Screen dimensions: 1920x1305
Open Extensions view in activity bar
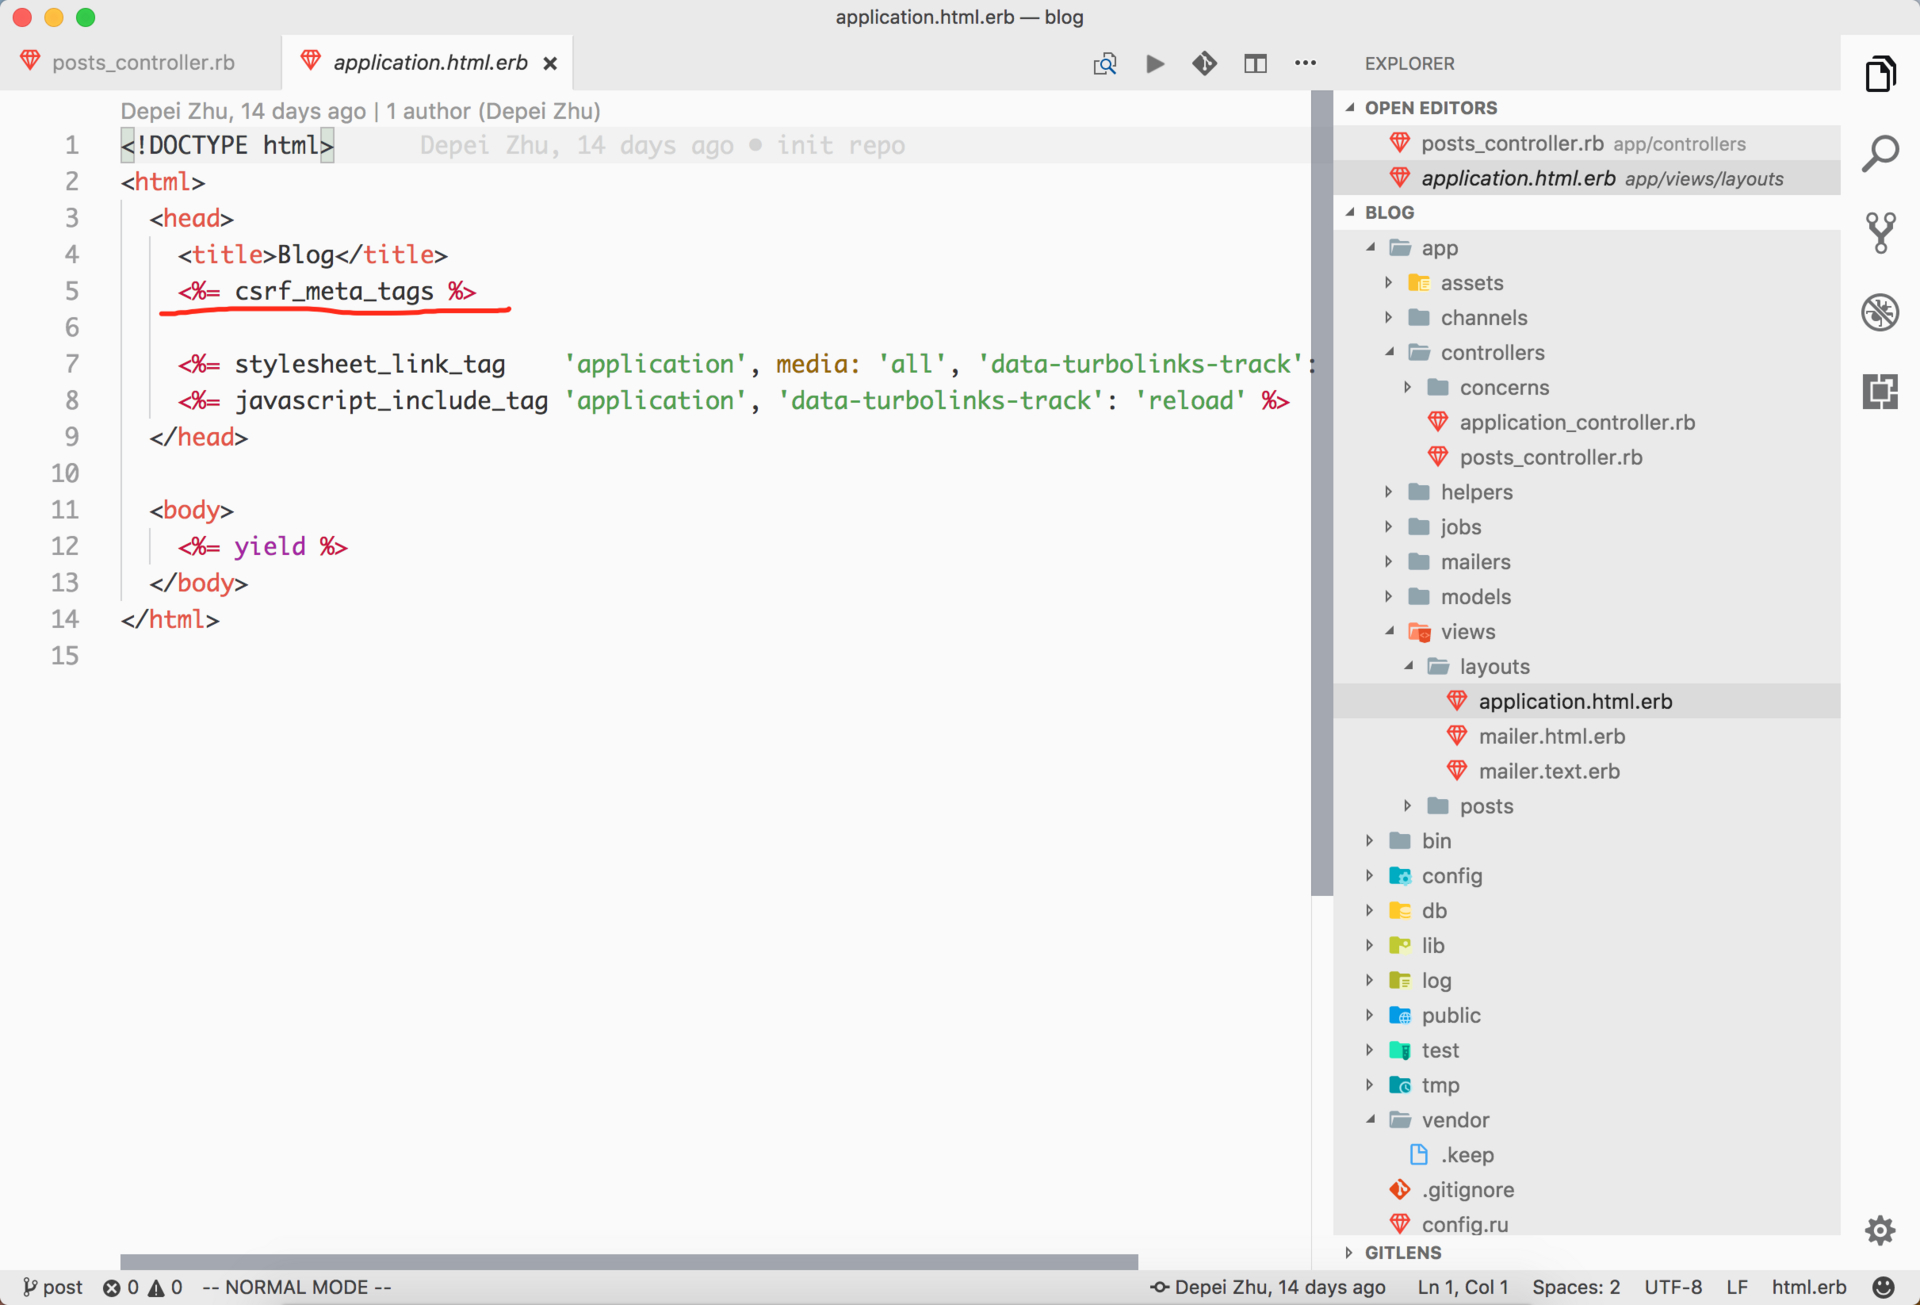point(1880,391)
